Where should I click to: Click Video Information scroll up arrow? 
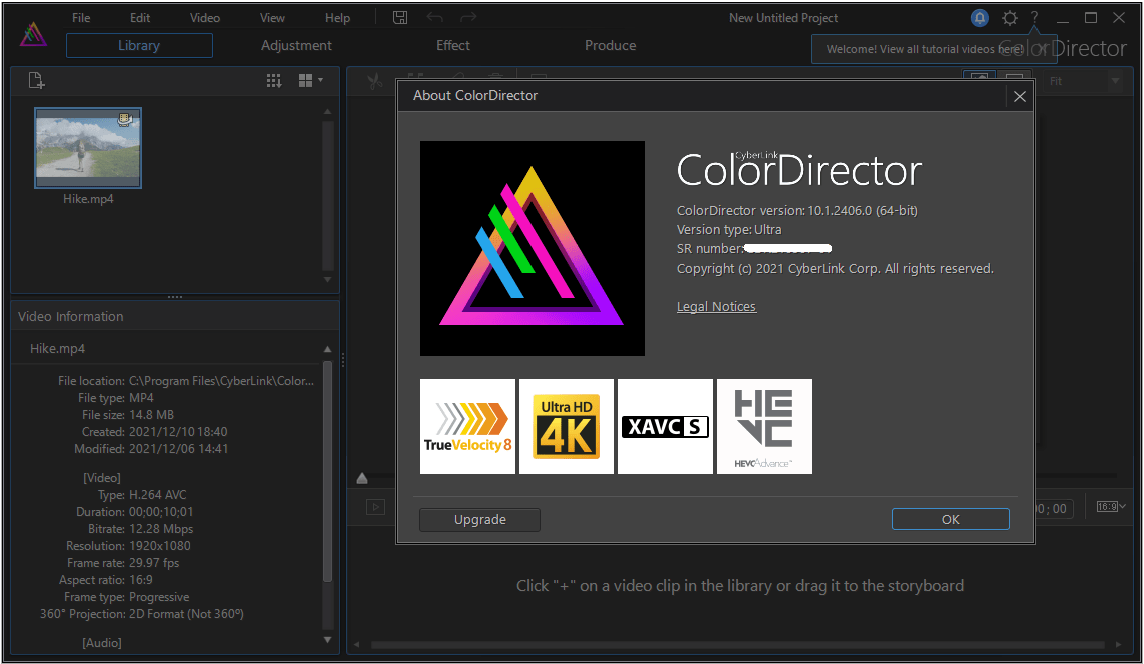tap(327, 350)
